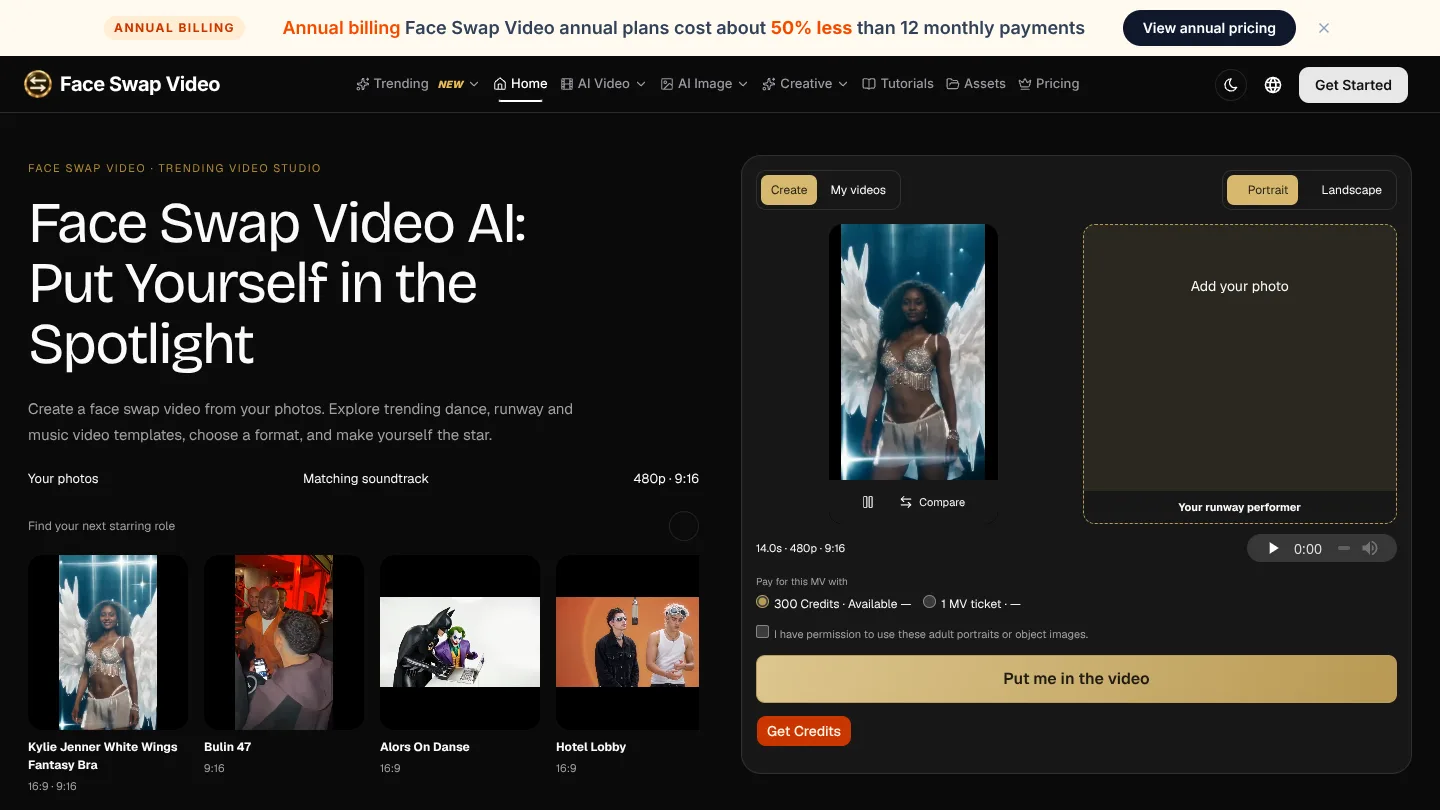Expand the AI Video dropdown
This screenshot has width=1440, height=810.
pos(603,84)
